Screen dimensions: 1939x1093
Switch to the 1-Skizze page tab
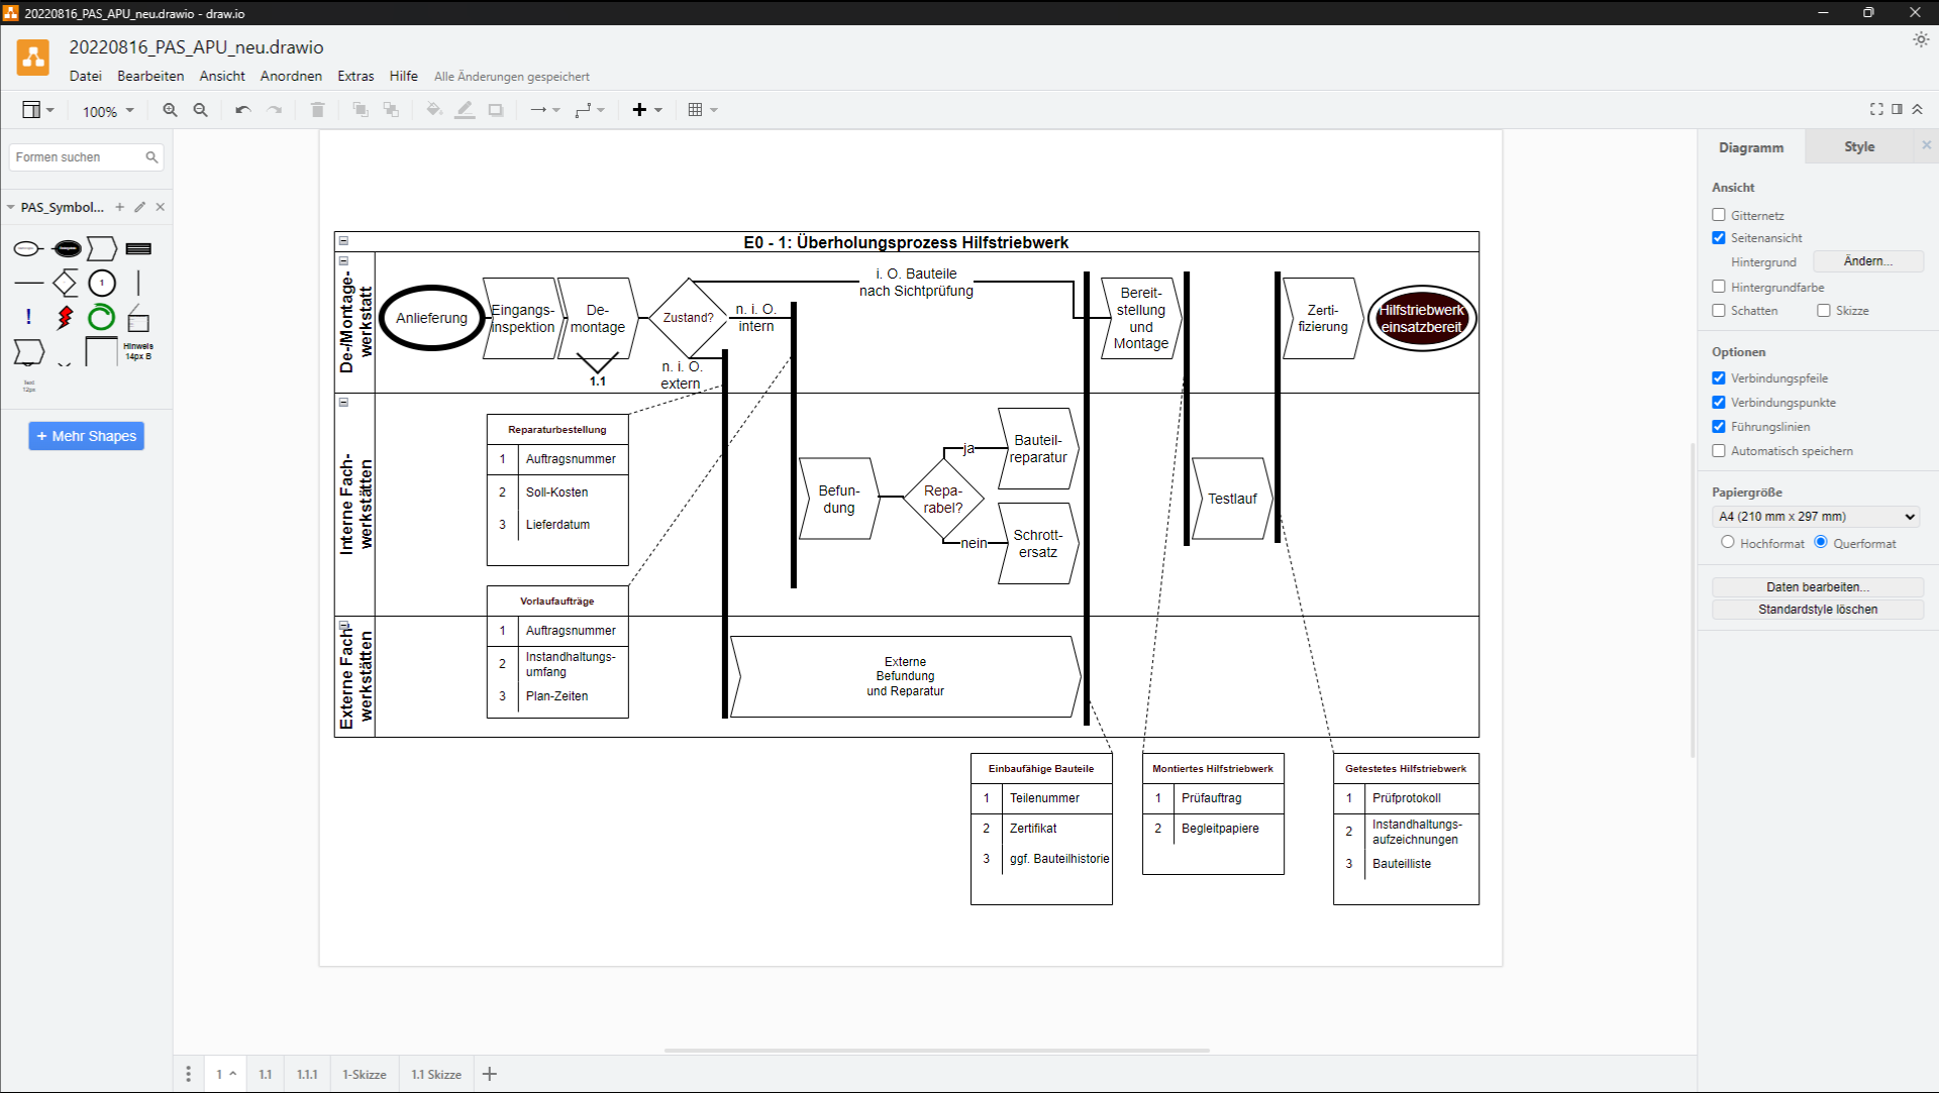[364, 1074]
